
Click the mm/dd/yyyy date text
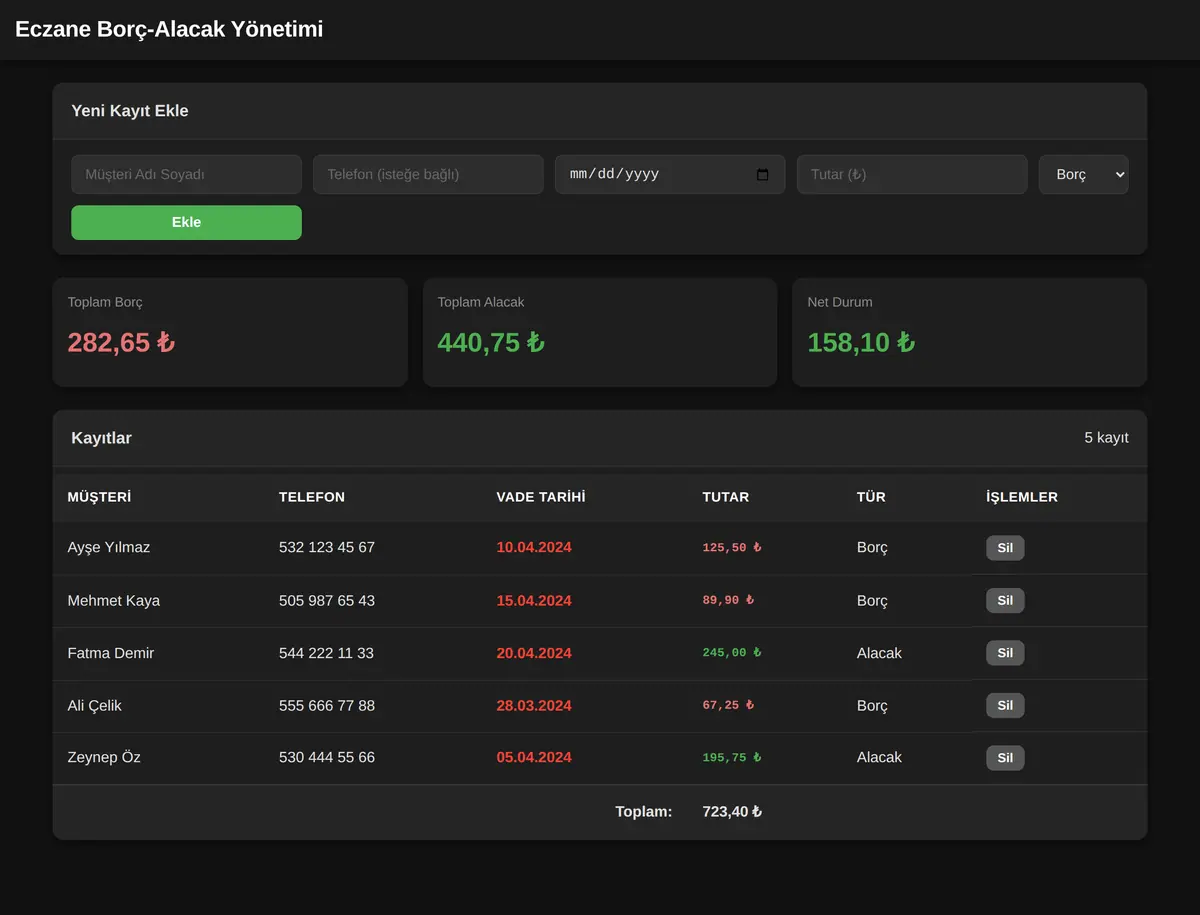pos(614,174)
